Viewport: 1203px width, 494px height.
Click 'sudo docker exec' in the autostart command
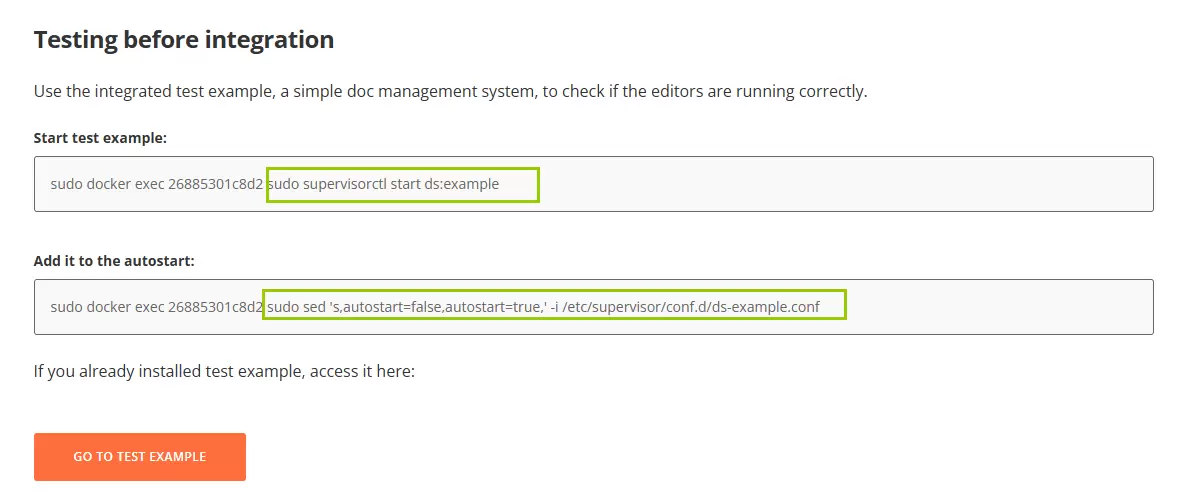pyautogui.click(x=107, y=307)
